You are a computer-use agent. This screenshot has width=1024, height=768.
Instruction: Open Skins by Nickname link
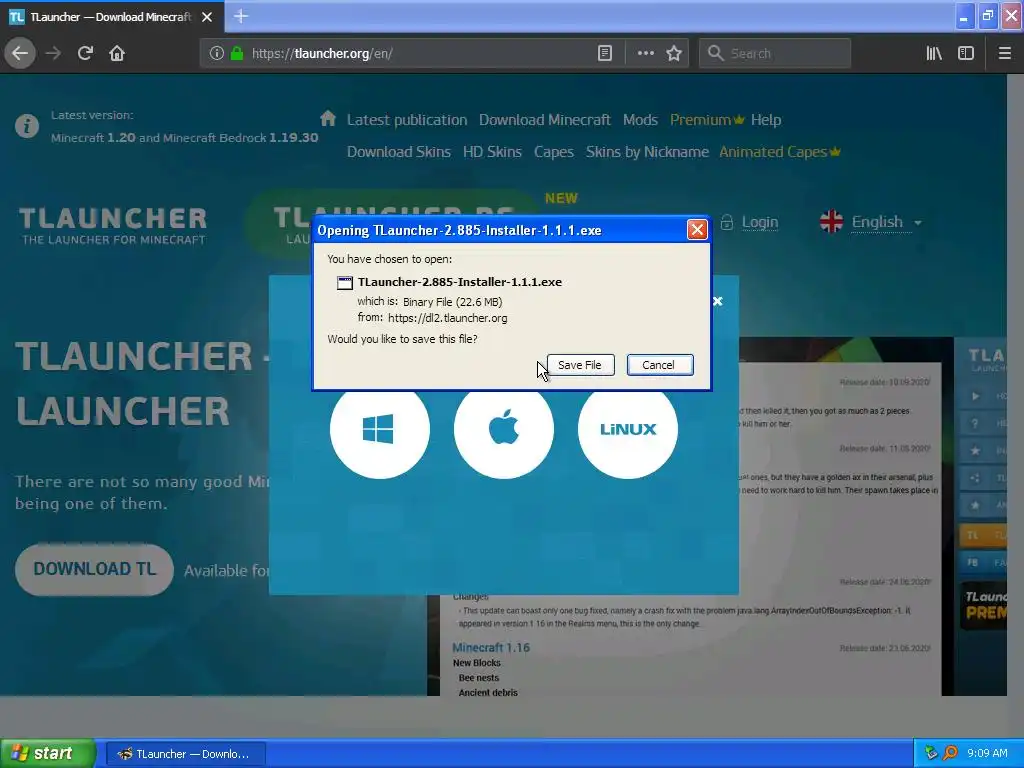(x=647, y=152)
